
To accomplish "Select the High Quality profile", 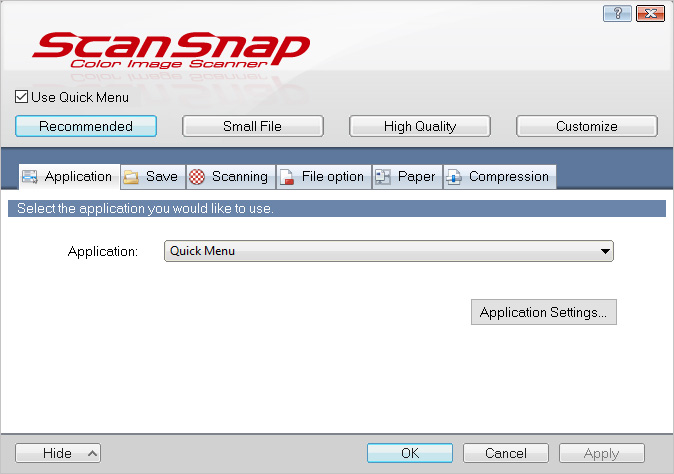I will [420, 126].
